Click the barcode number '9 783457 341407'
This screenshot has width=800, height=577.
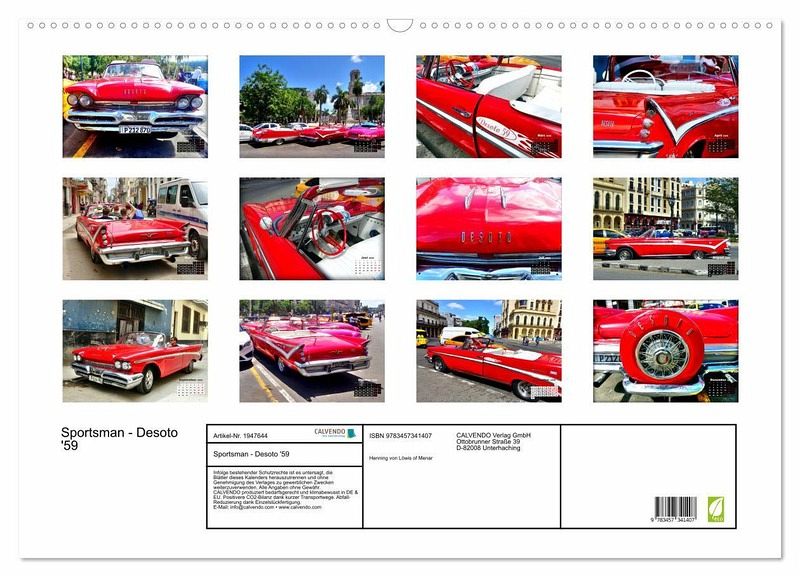(x=672, y=520)
